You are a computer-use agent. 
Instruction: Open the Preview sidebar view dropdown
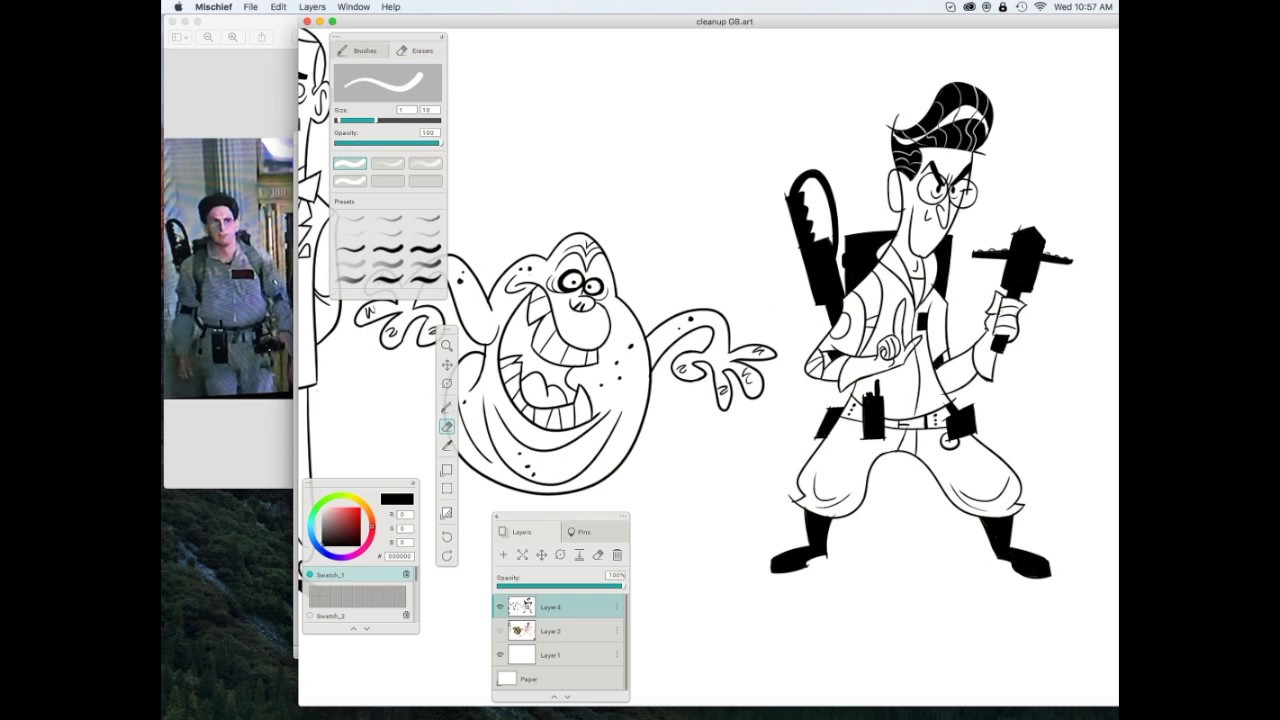[180, 37]
